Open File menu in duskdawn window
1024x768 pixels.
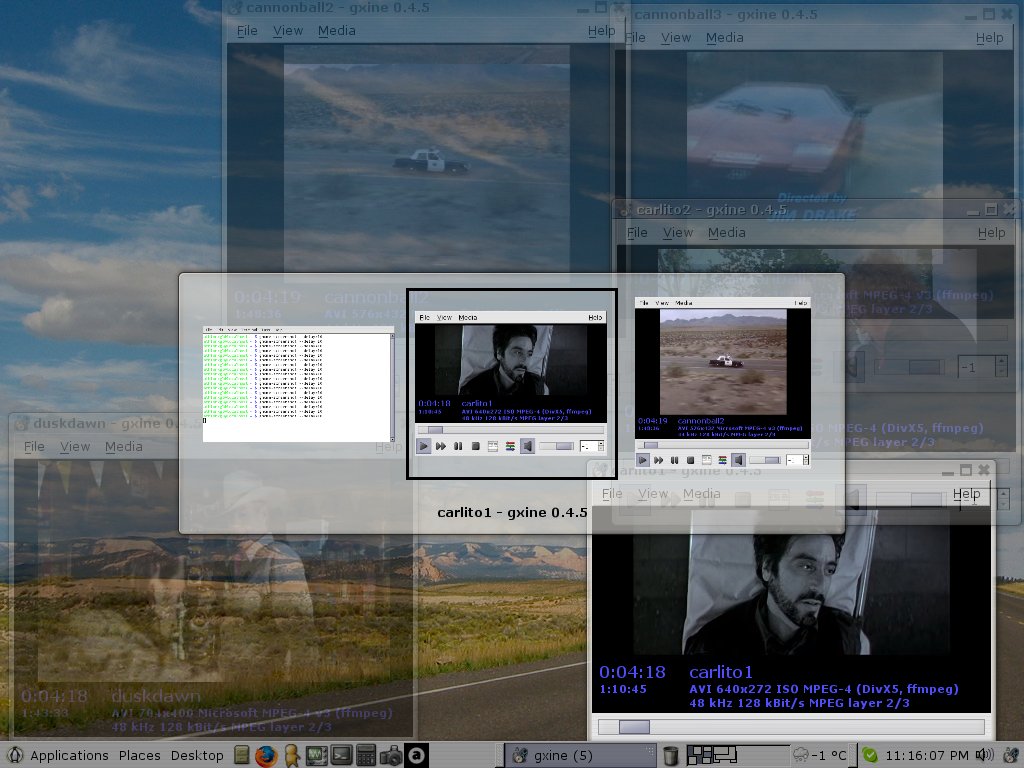34,447
